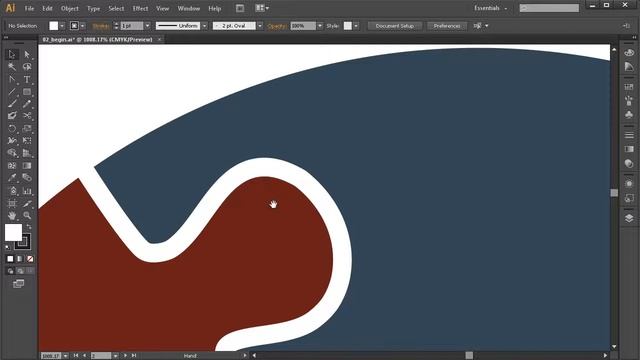Select the Perspective Grid tool
640x360 pixels.
[x=27, y=153]
